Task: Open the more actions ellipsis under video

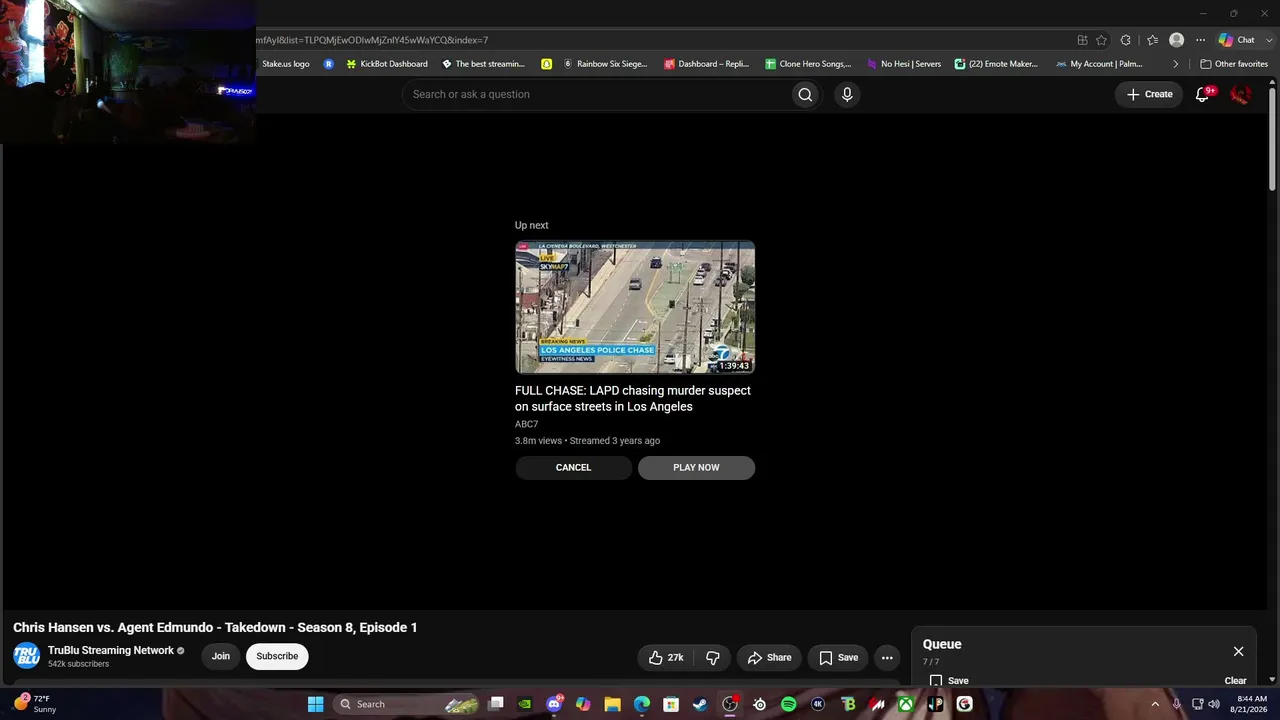Action: point(887,657)
